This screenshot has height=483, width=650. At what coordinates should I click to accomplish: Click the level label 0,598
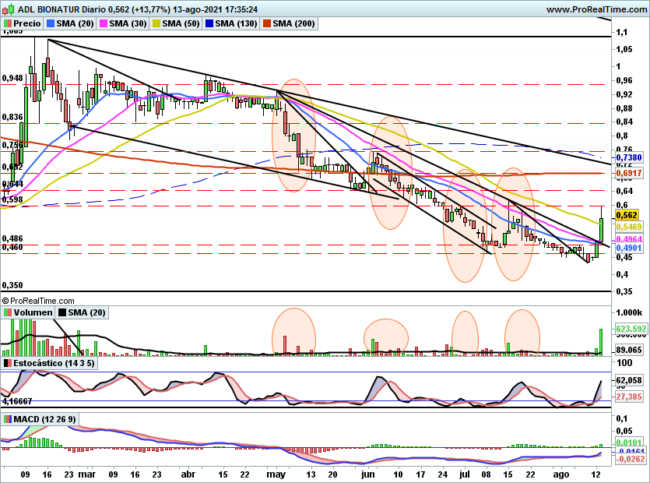[12, 199]
